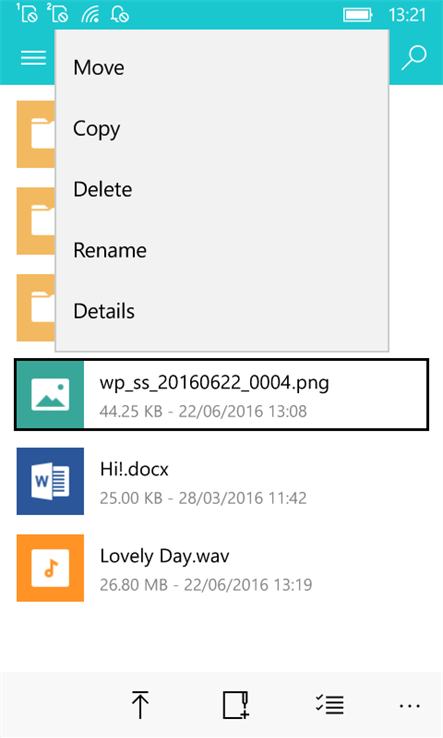Tap the select items checklist icon

[x=330, y=705]
